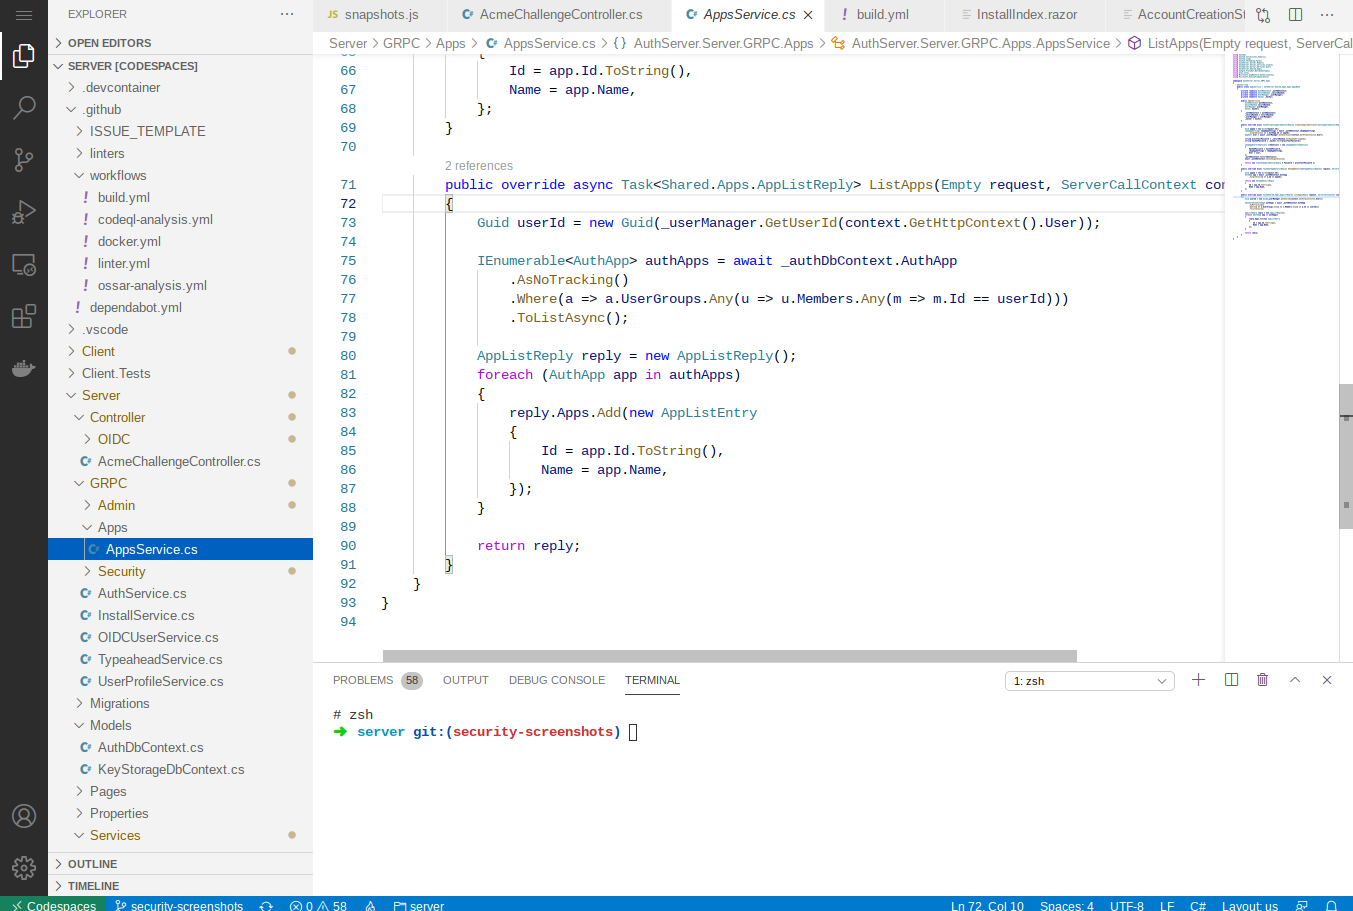Click the Accounts icon
Viewport: 1353px width, 911px height.
24,816
